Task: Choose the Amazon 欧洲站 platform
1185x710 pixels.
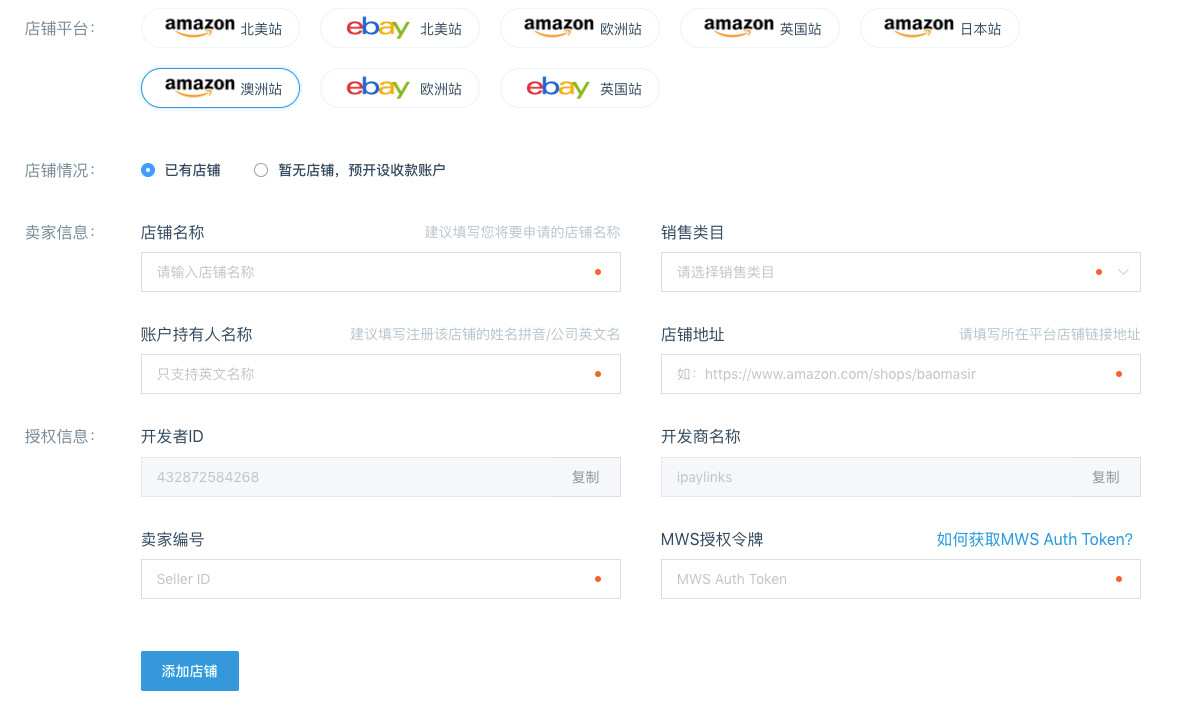Action: coord(580,28)
